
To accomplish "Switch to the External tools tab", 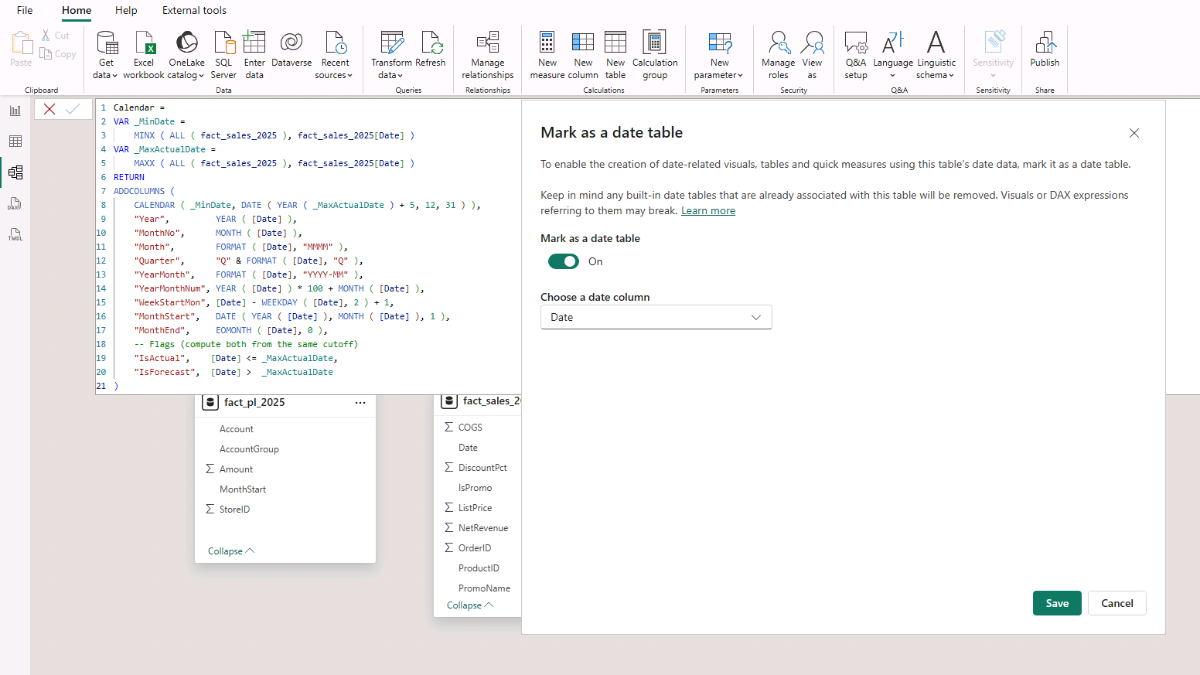I will [x=194, y=10].
